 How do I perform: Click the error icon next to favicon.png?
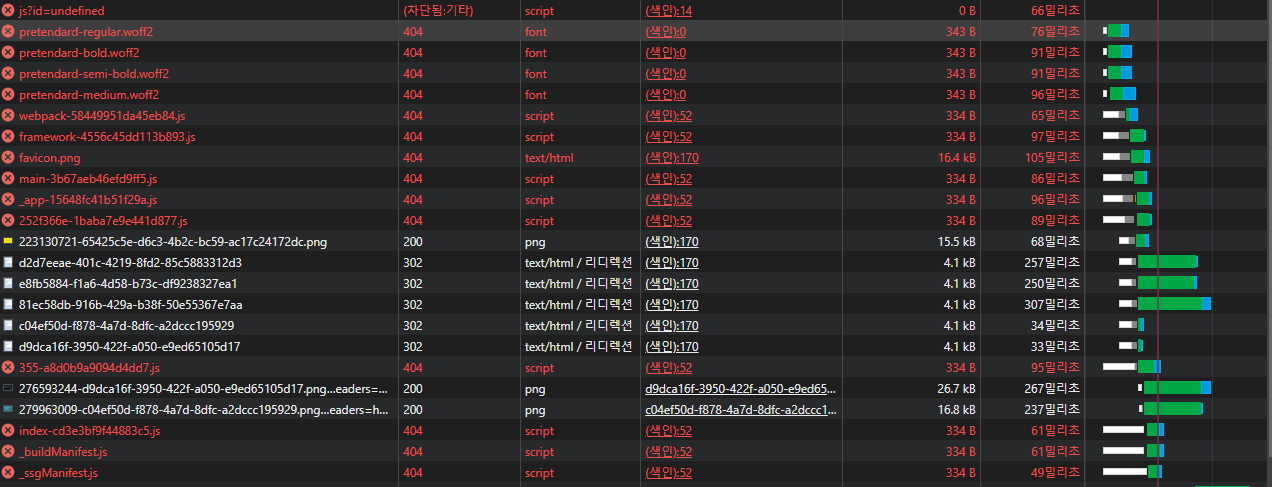(x=8, y=158)
